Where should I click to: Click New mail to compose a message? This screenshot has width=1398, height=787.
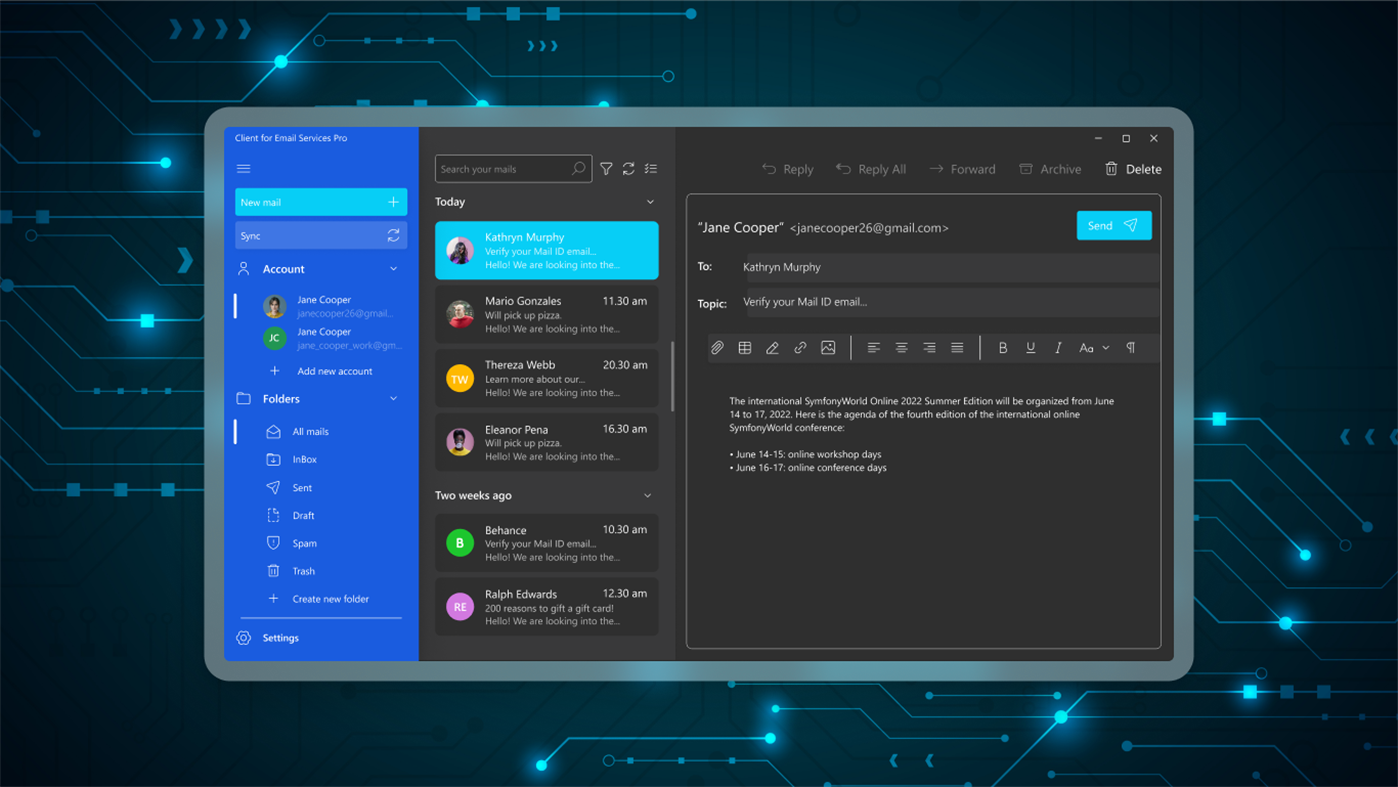[320, 201]
